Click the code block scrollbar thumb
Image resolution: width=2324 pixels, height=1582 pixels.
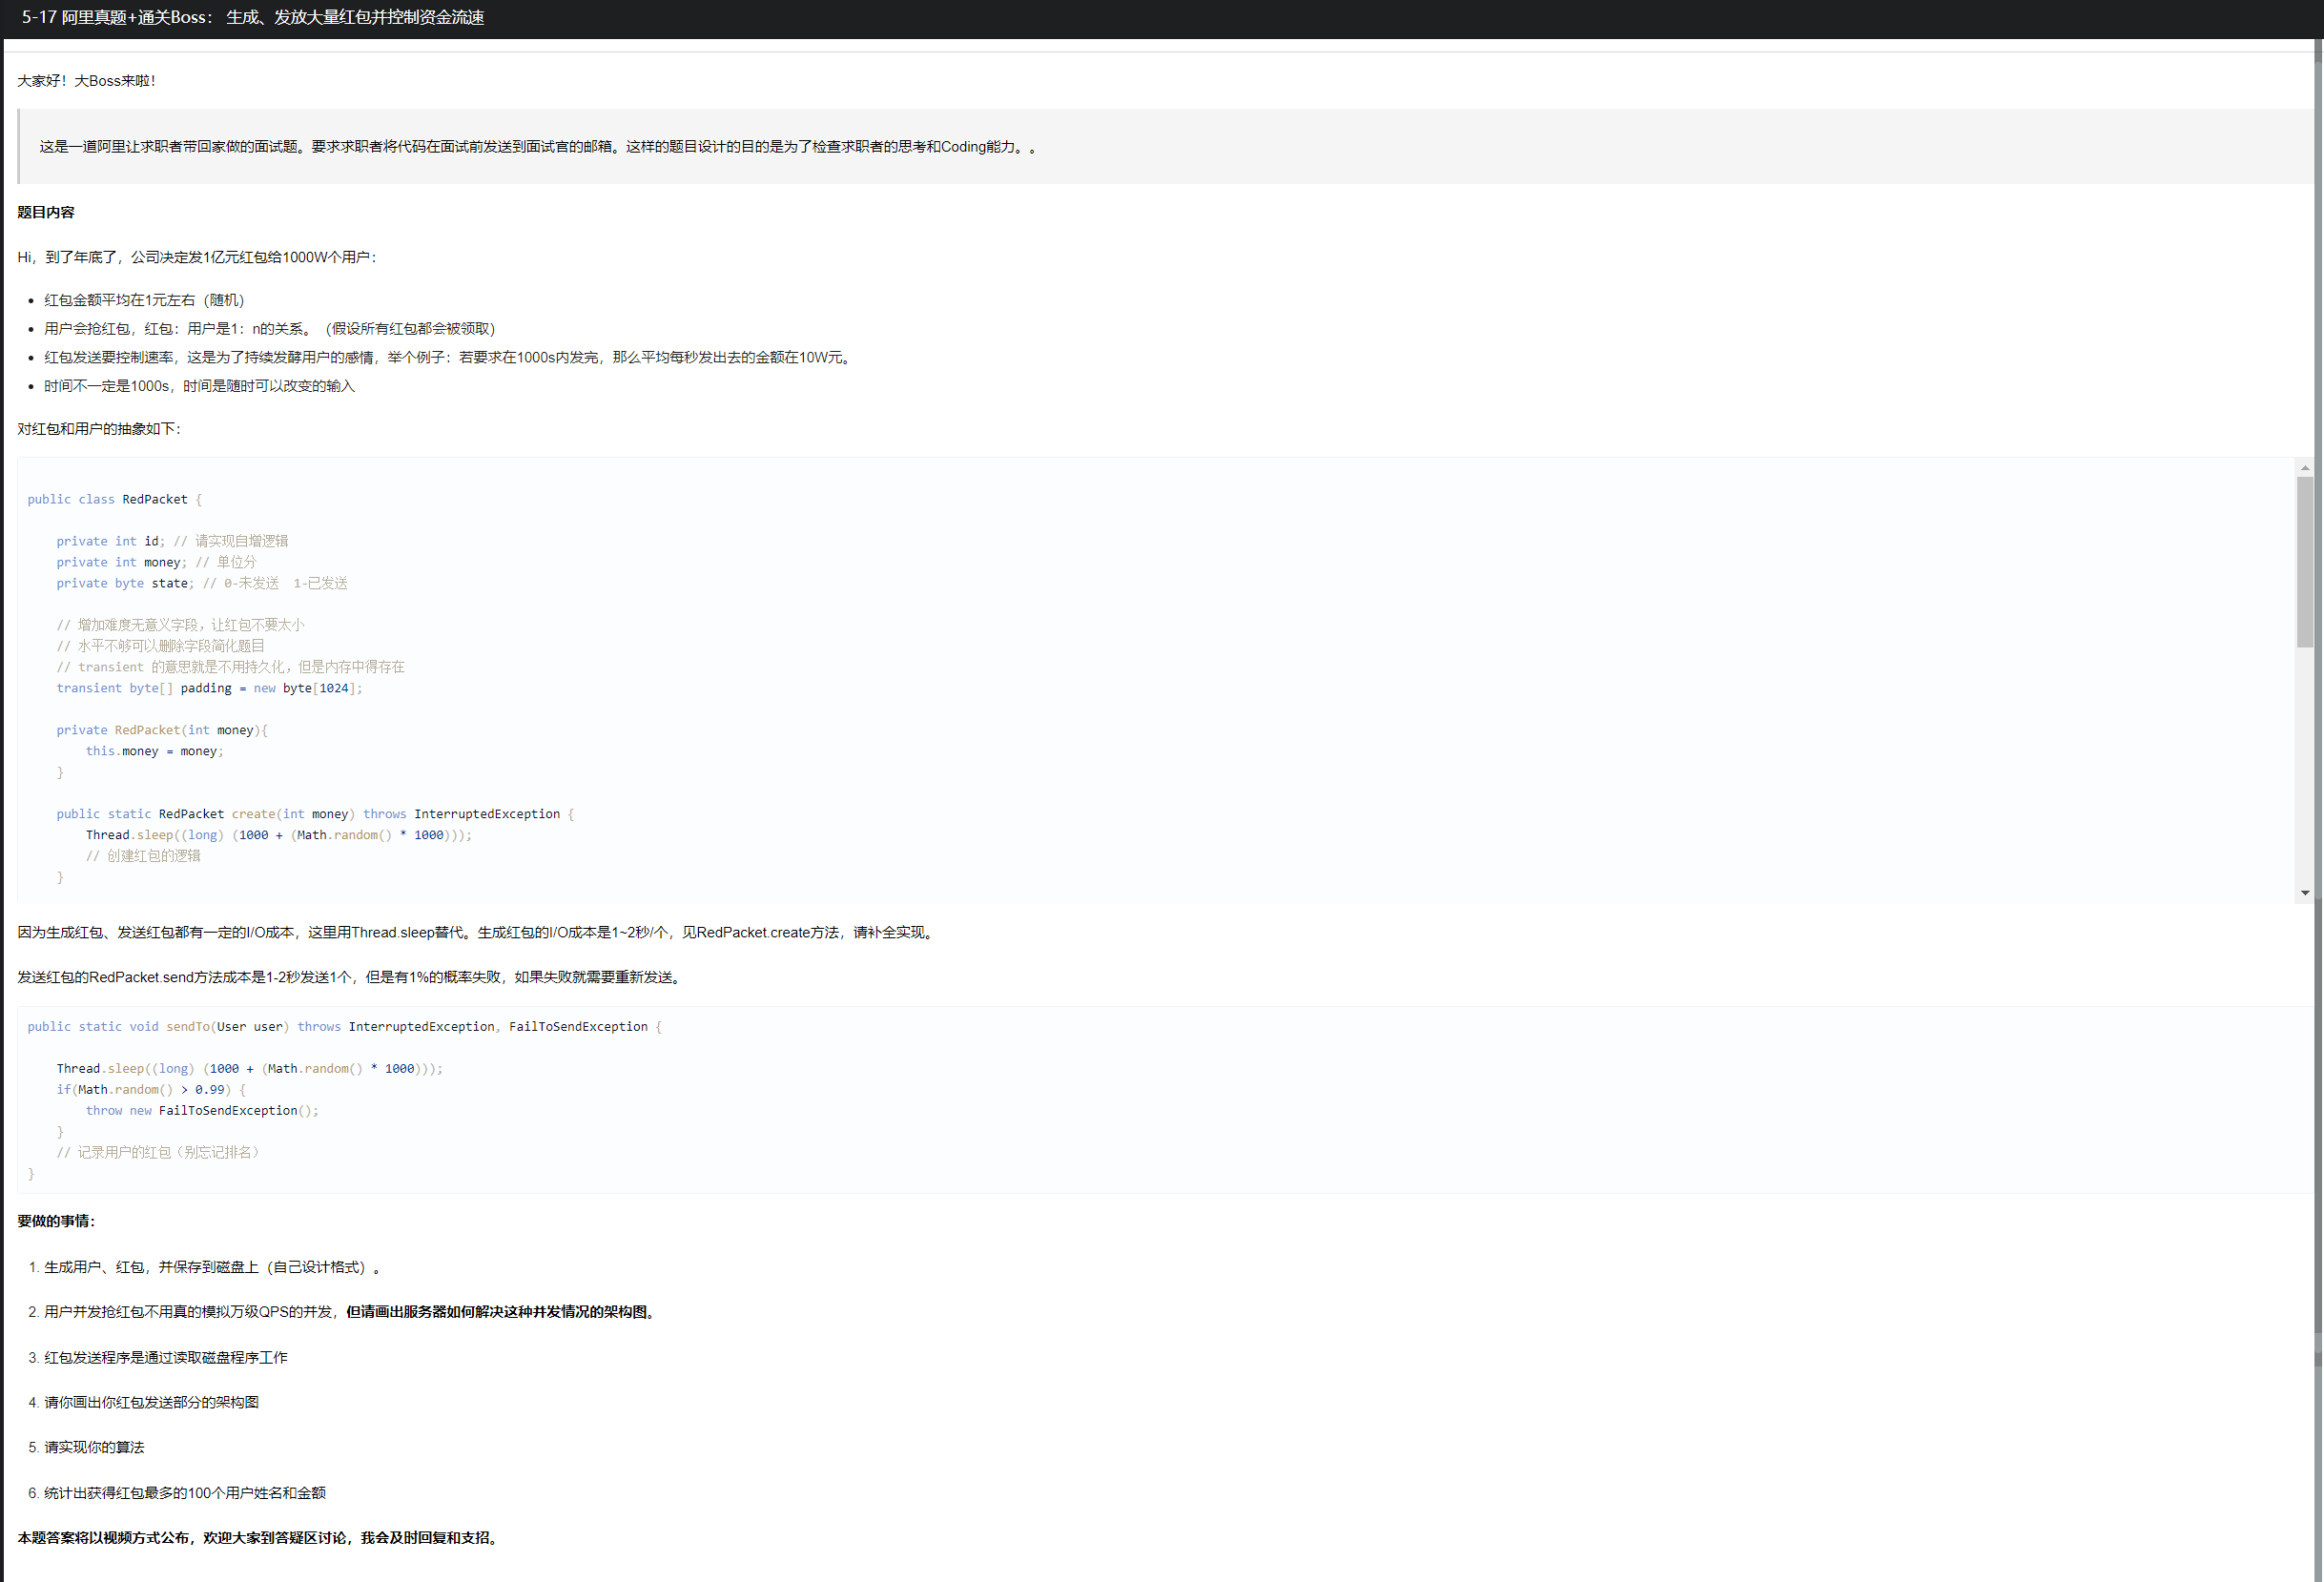pos(2304,560)
